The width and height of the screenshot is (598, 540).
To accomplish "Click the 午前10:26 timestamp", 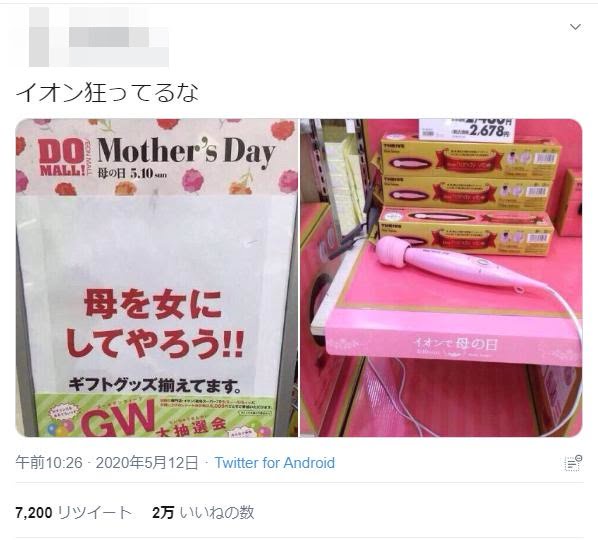I will (x=49, y=463).
